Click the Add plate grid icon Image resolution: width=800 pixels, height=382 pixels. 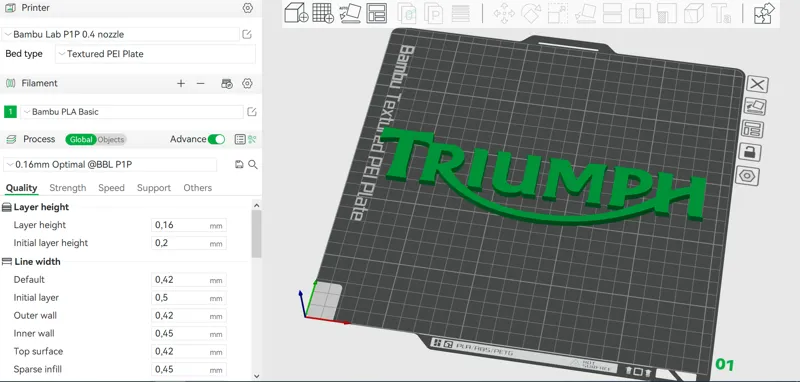click(323, 13)
